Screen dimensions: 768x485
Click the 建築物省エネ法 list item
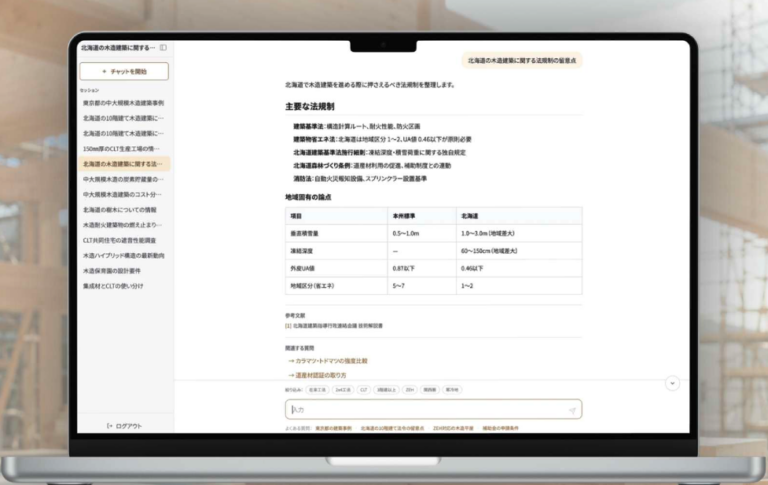pos(382,139)
